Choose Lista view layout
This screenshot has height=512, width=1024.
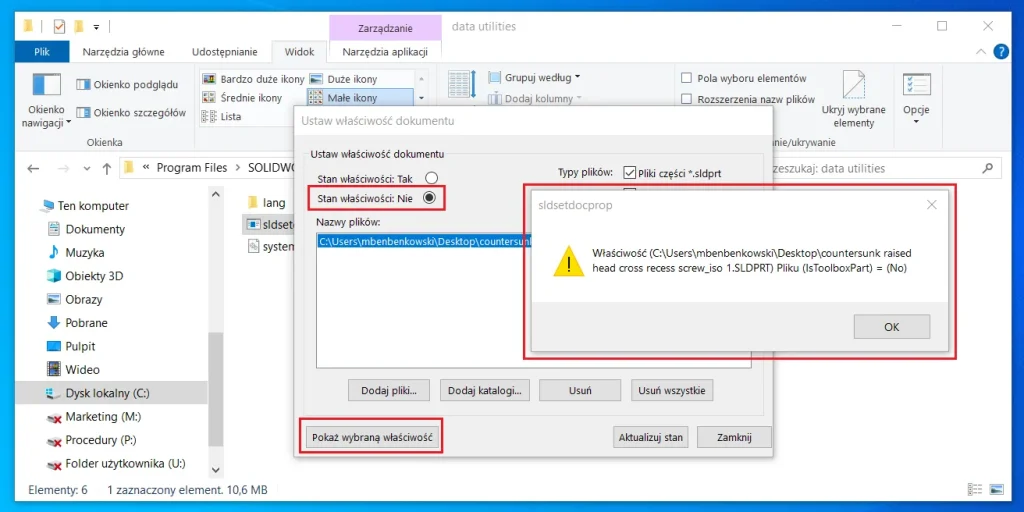pyautogui.click(x=222, y=116)
